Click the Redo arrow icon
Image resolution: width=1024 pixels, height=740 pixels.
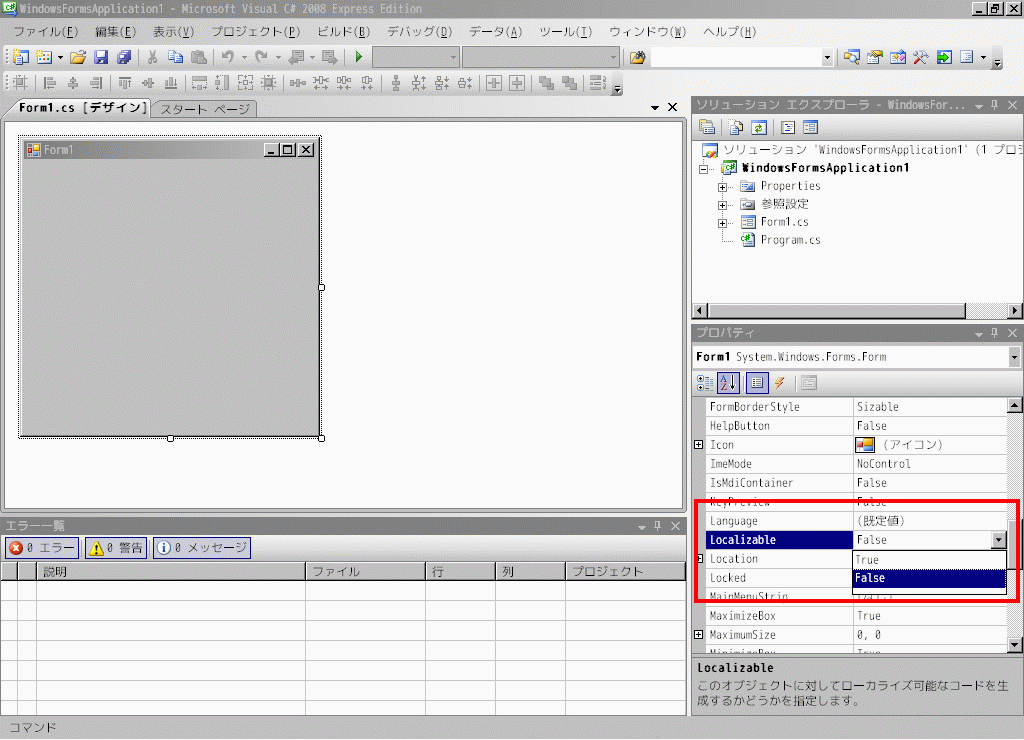(261, 57)
